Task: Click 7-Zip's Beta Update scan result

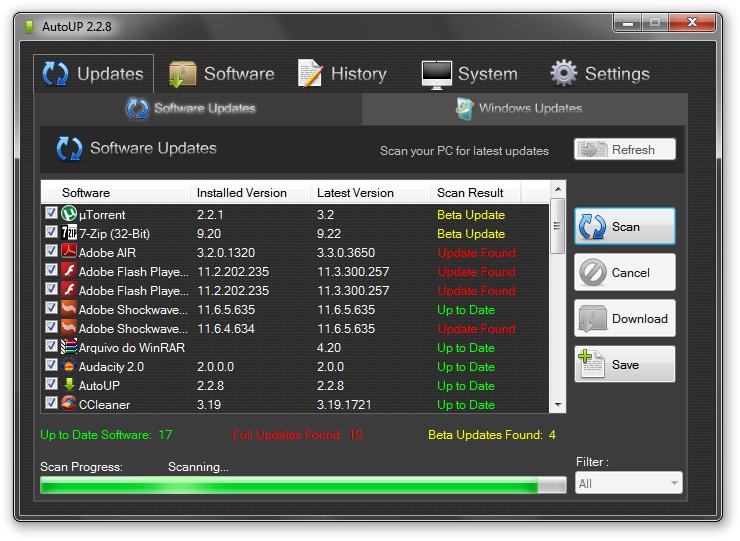Action: (x=471, y=234)
